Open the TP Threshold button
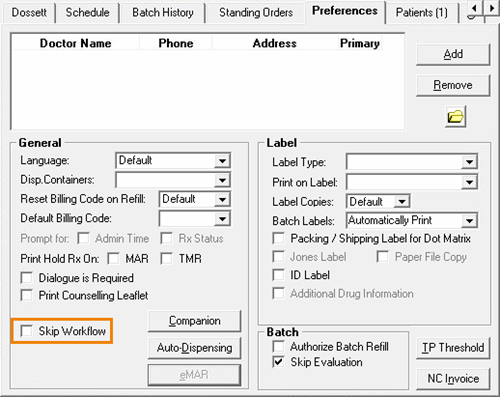 click(x=453, y=348)
